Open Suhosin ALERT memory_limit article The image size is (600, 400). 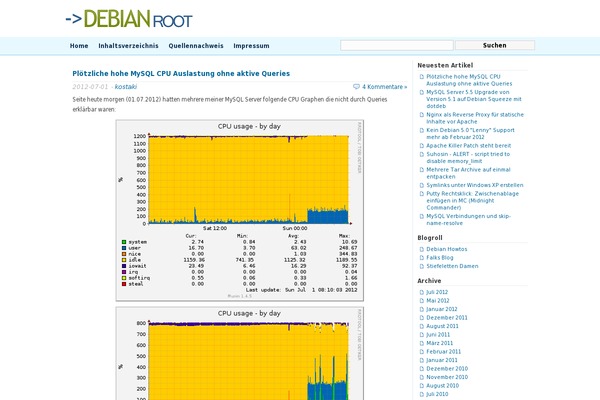468,157
